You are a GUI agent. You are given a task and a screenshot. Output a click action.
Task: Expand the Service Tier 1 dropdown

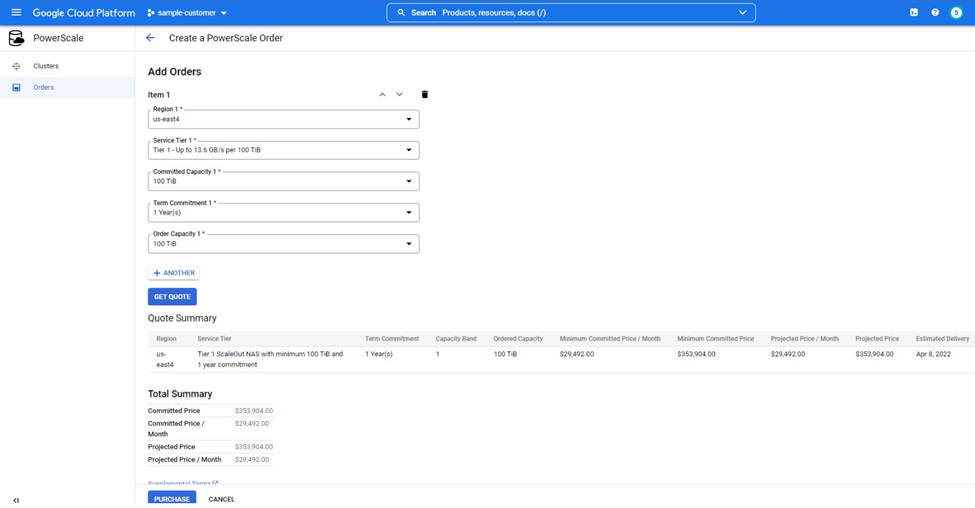click(x=283, y=150)
